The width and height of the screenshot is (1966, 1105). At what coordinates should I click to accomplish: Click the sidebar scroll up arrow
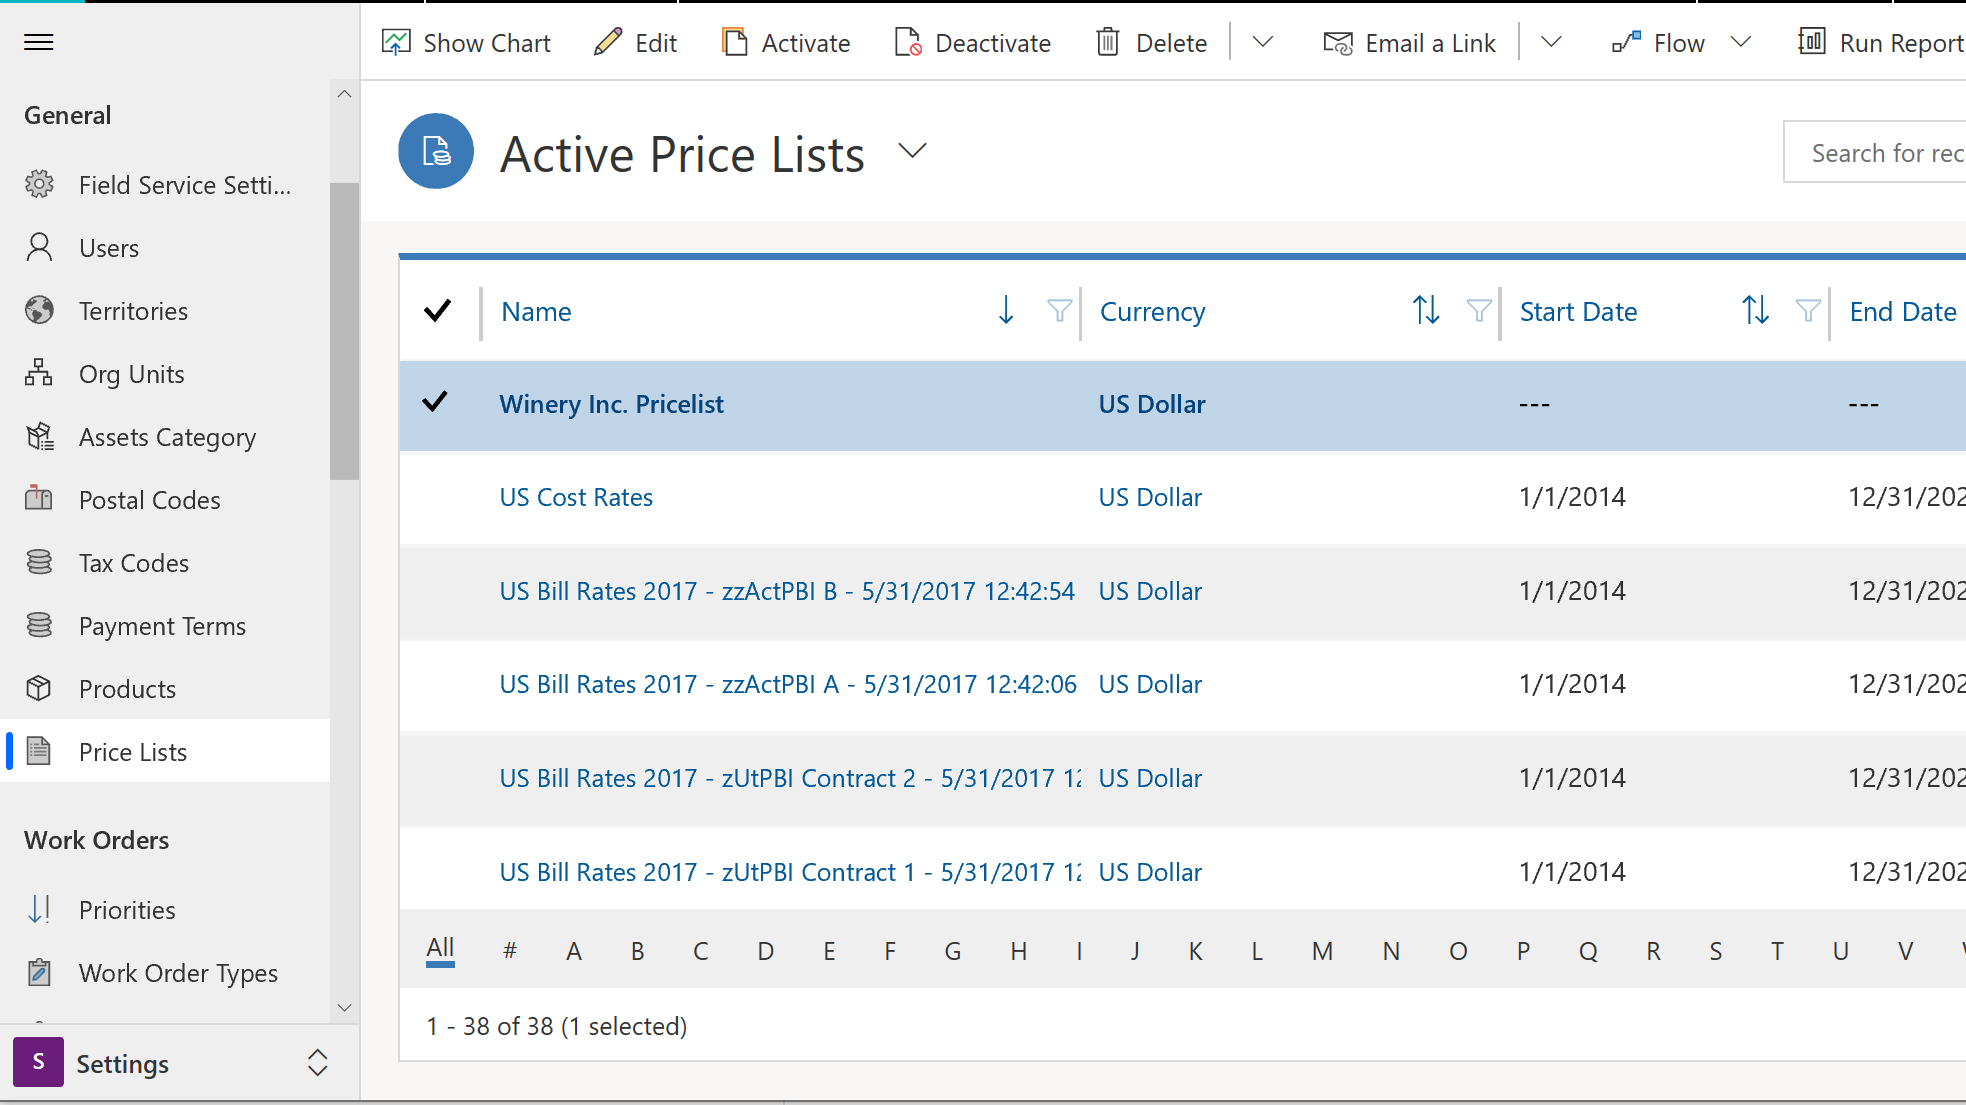point(344,94)
